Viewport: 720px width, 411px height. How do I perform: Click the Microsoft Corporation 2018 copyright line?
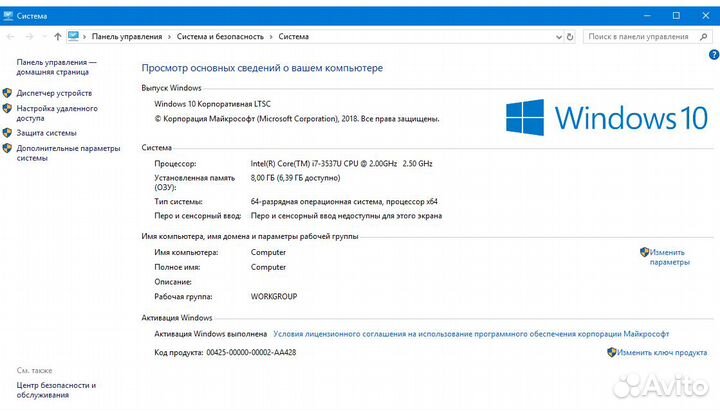(297, 119)
